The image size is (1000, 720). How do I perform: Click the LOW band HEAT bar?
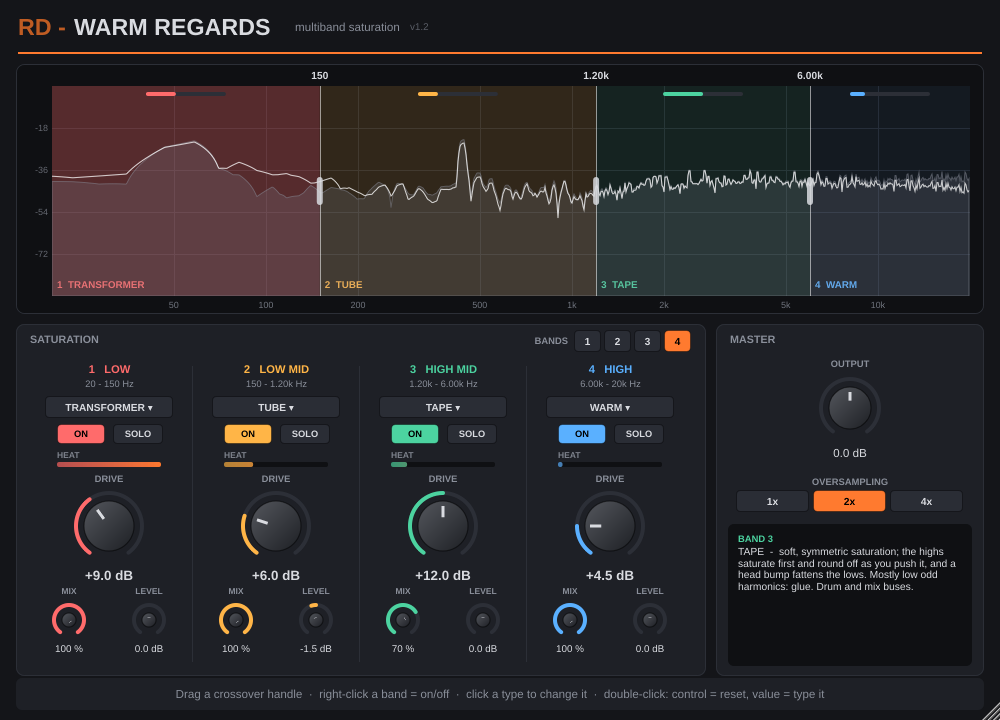(x=109, y=464)
